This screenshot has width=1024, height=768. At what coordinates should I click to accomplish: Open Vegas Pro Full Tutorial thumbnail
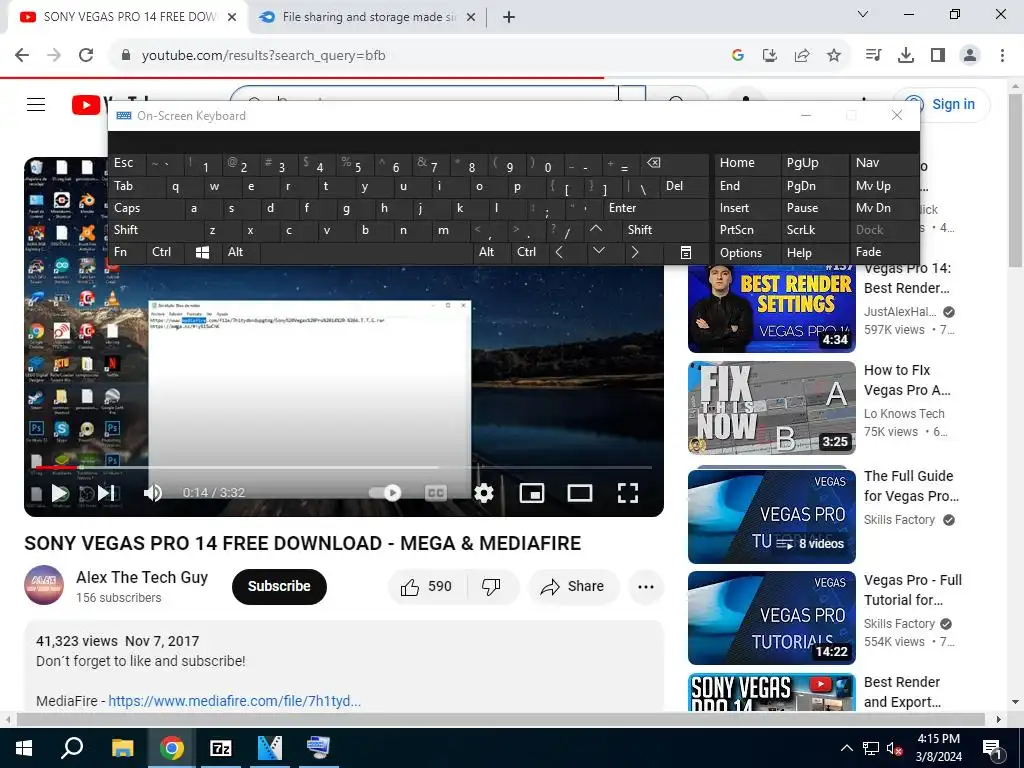[772, 618]
